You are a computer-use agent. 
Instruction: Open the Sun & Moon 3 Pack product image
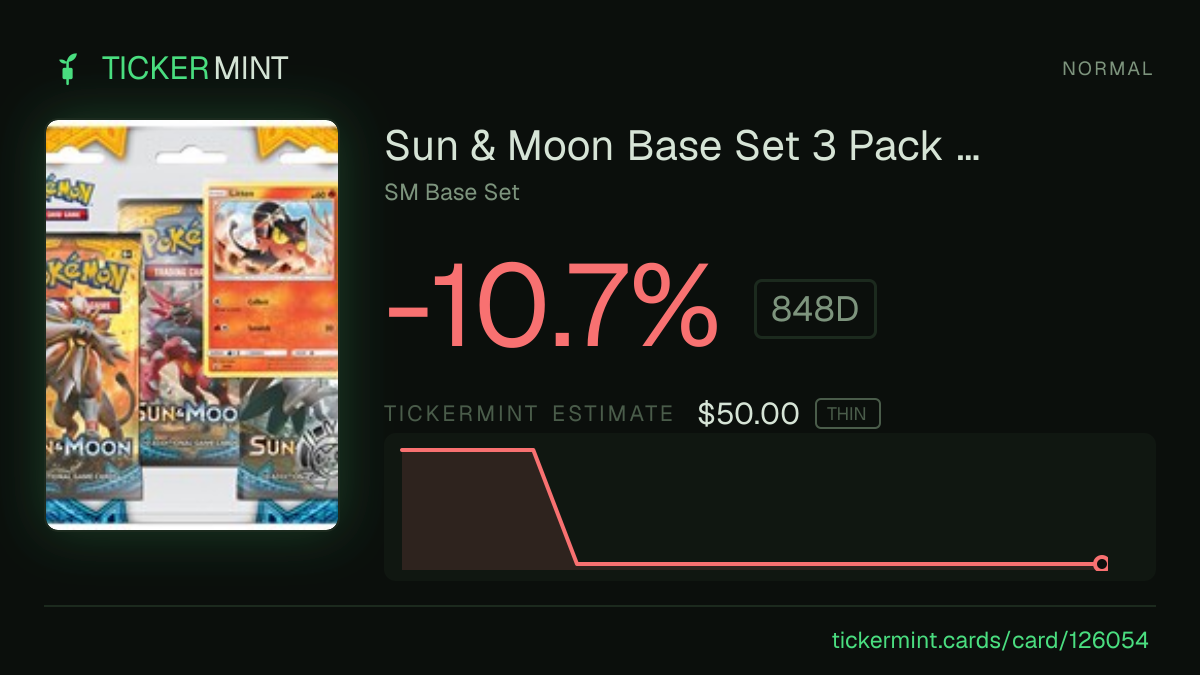[192, 325]
